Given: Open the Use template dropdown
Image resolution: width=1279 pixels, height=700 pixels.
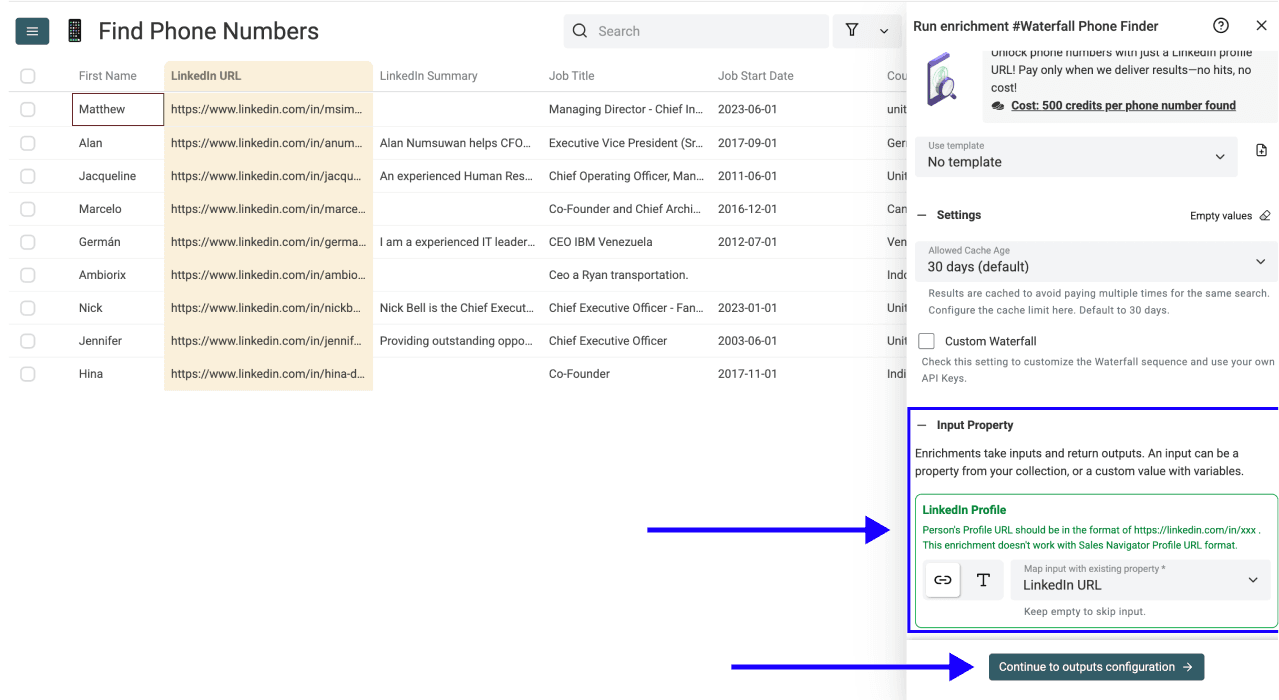Looking at the screenshot, I should tap(1075, 156).
